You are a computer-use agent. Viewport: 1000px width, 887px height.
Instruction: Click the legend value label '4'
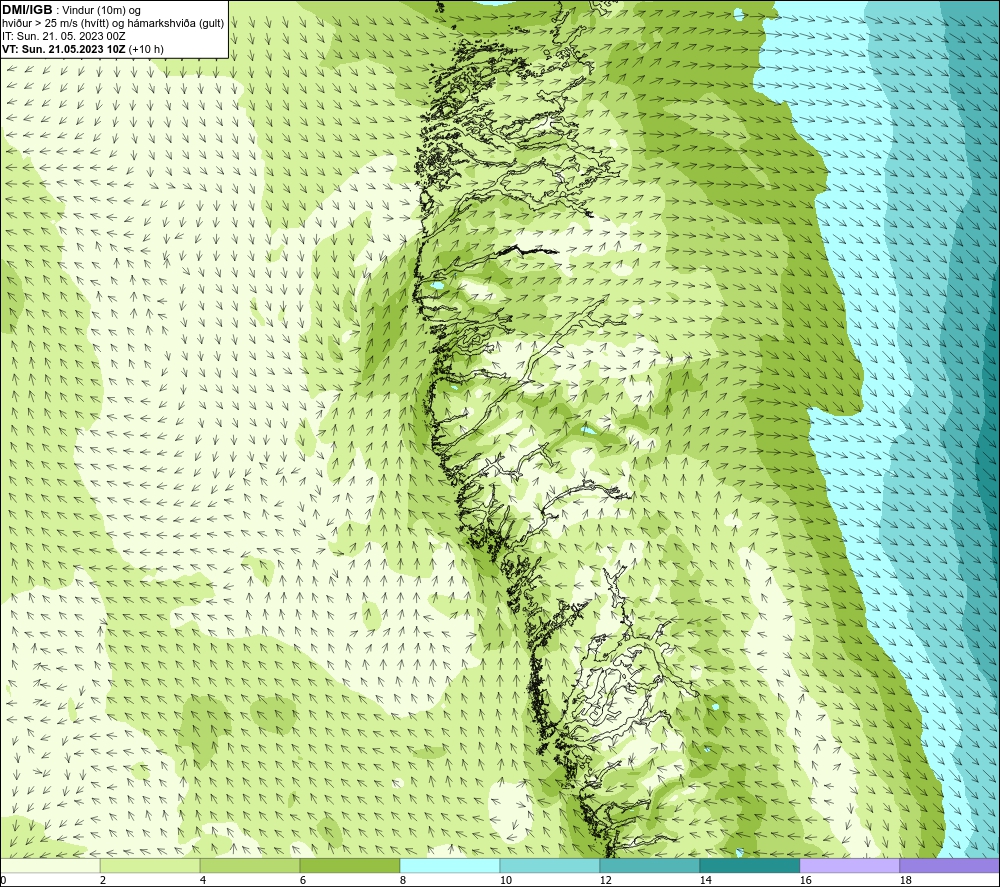[x=203, y=880]
